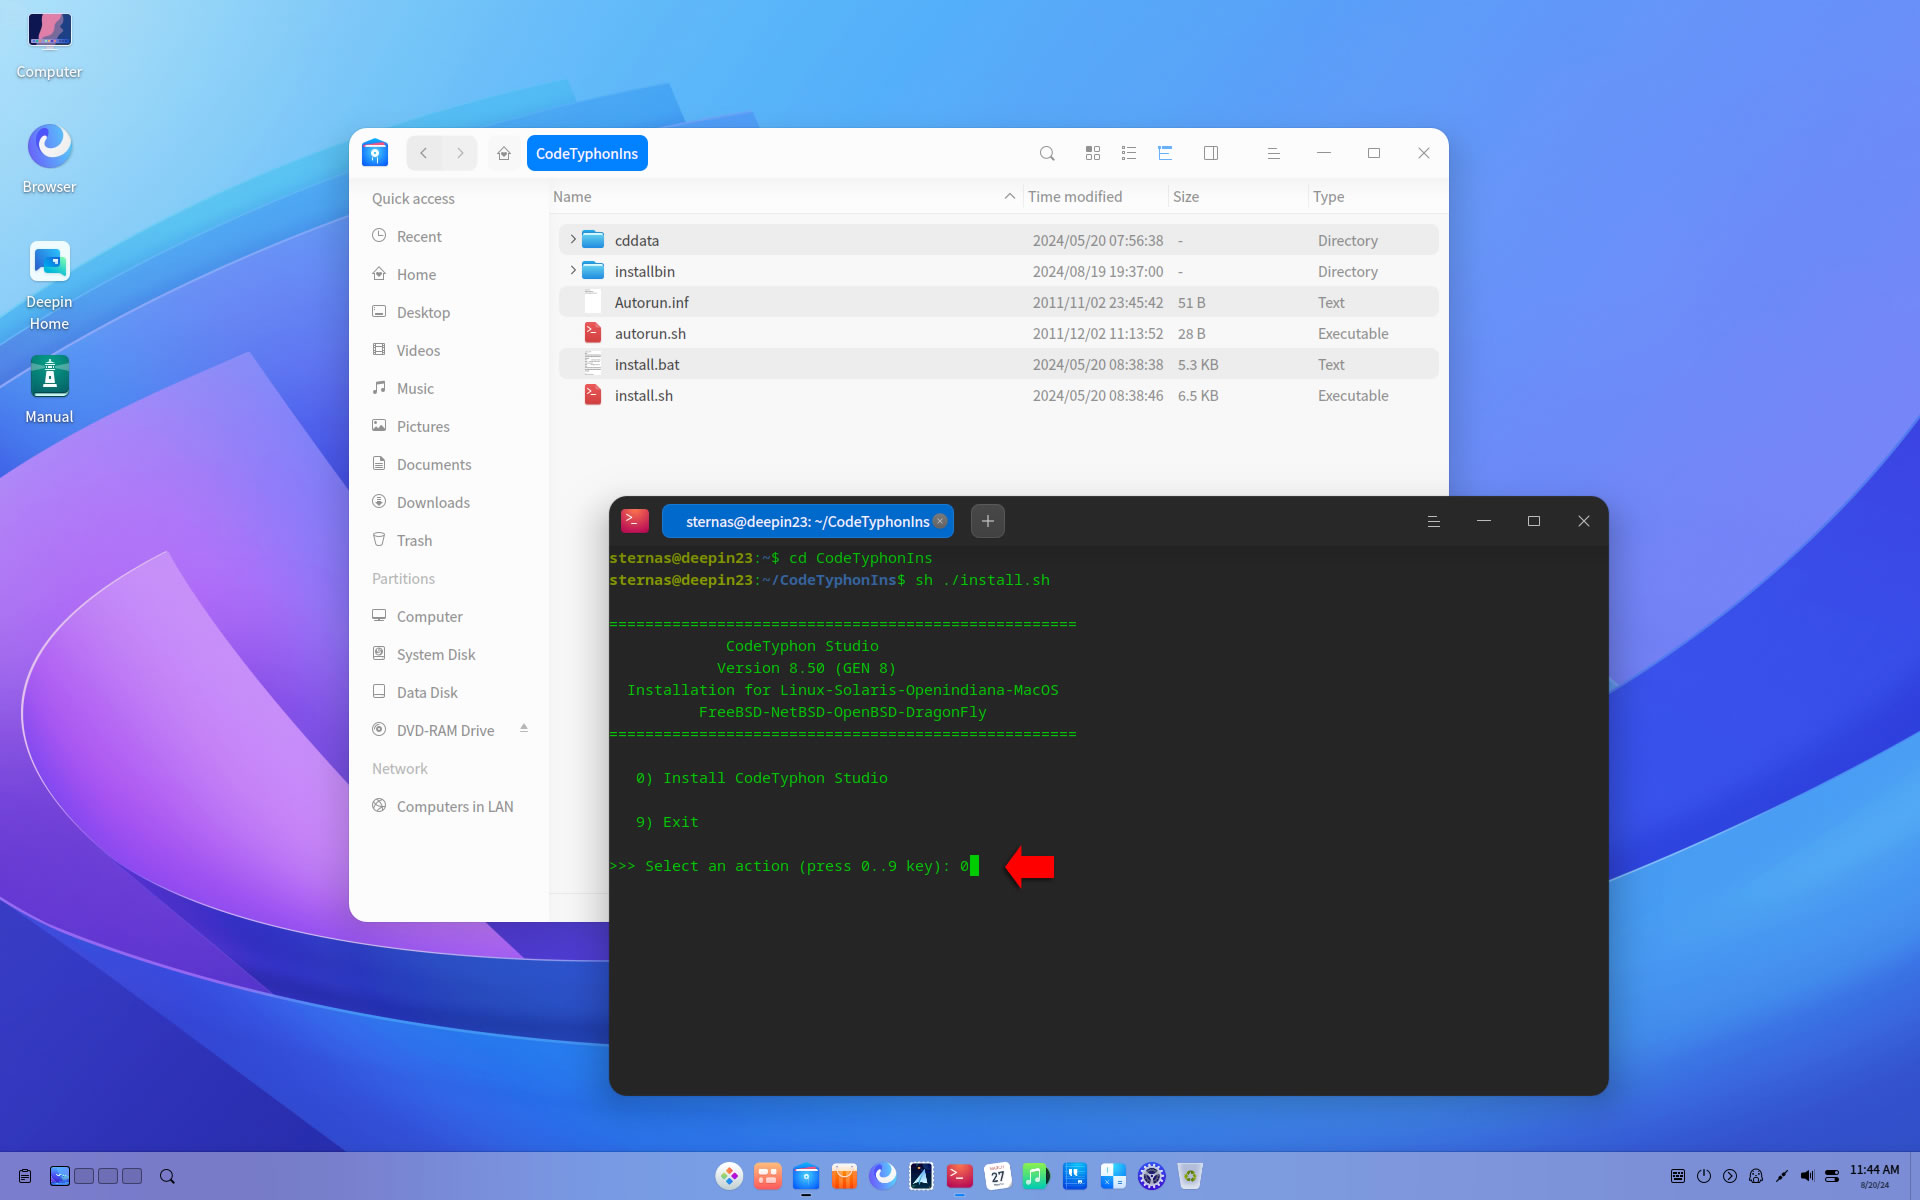Sort files by Name column
This screenshot has width=1920, height=1200.
(785, 197)
